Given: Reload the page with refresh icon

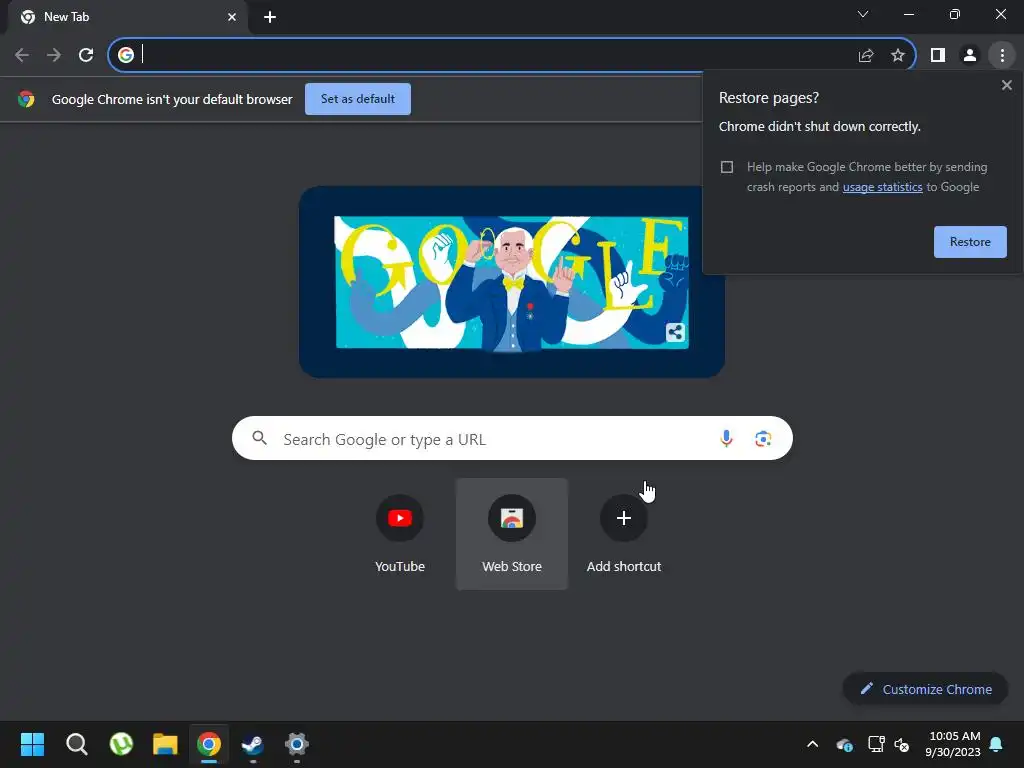Looking at the screenshot, I should coord(86,55).
